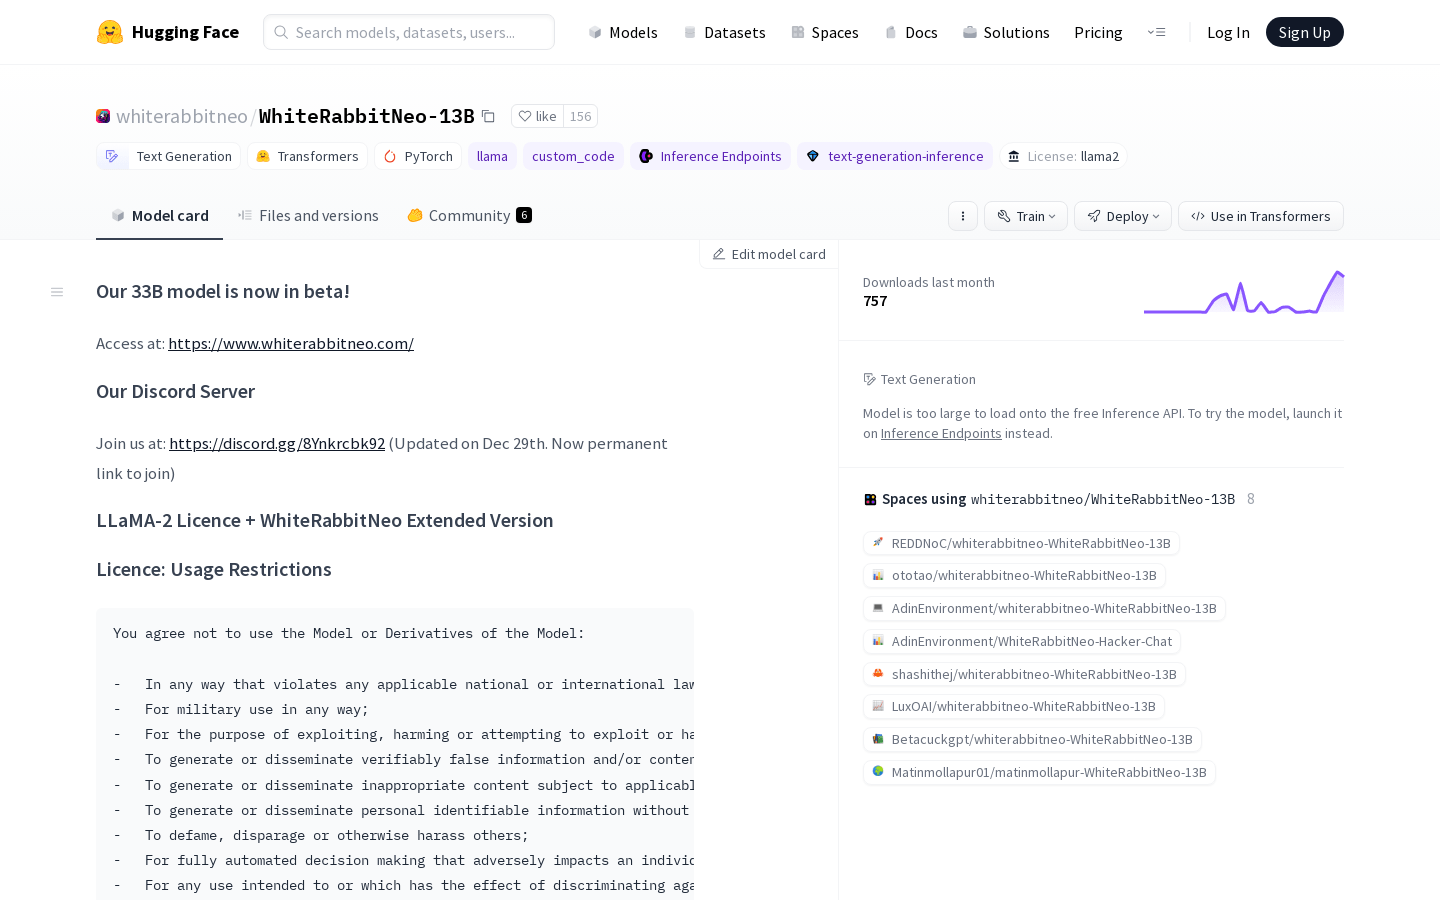Screen dimensions: 1440x900
Task: Expand the navigation more-items menu
Action: point(1156,32)
